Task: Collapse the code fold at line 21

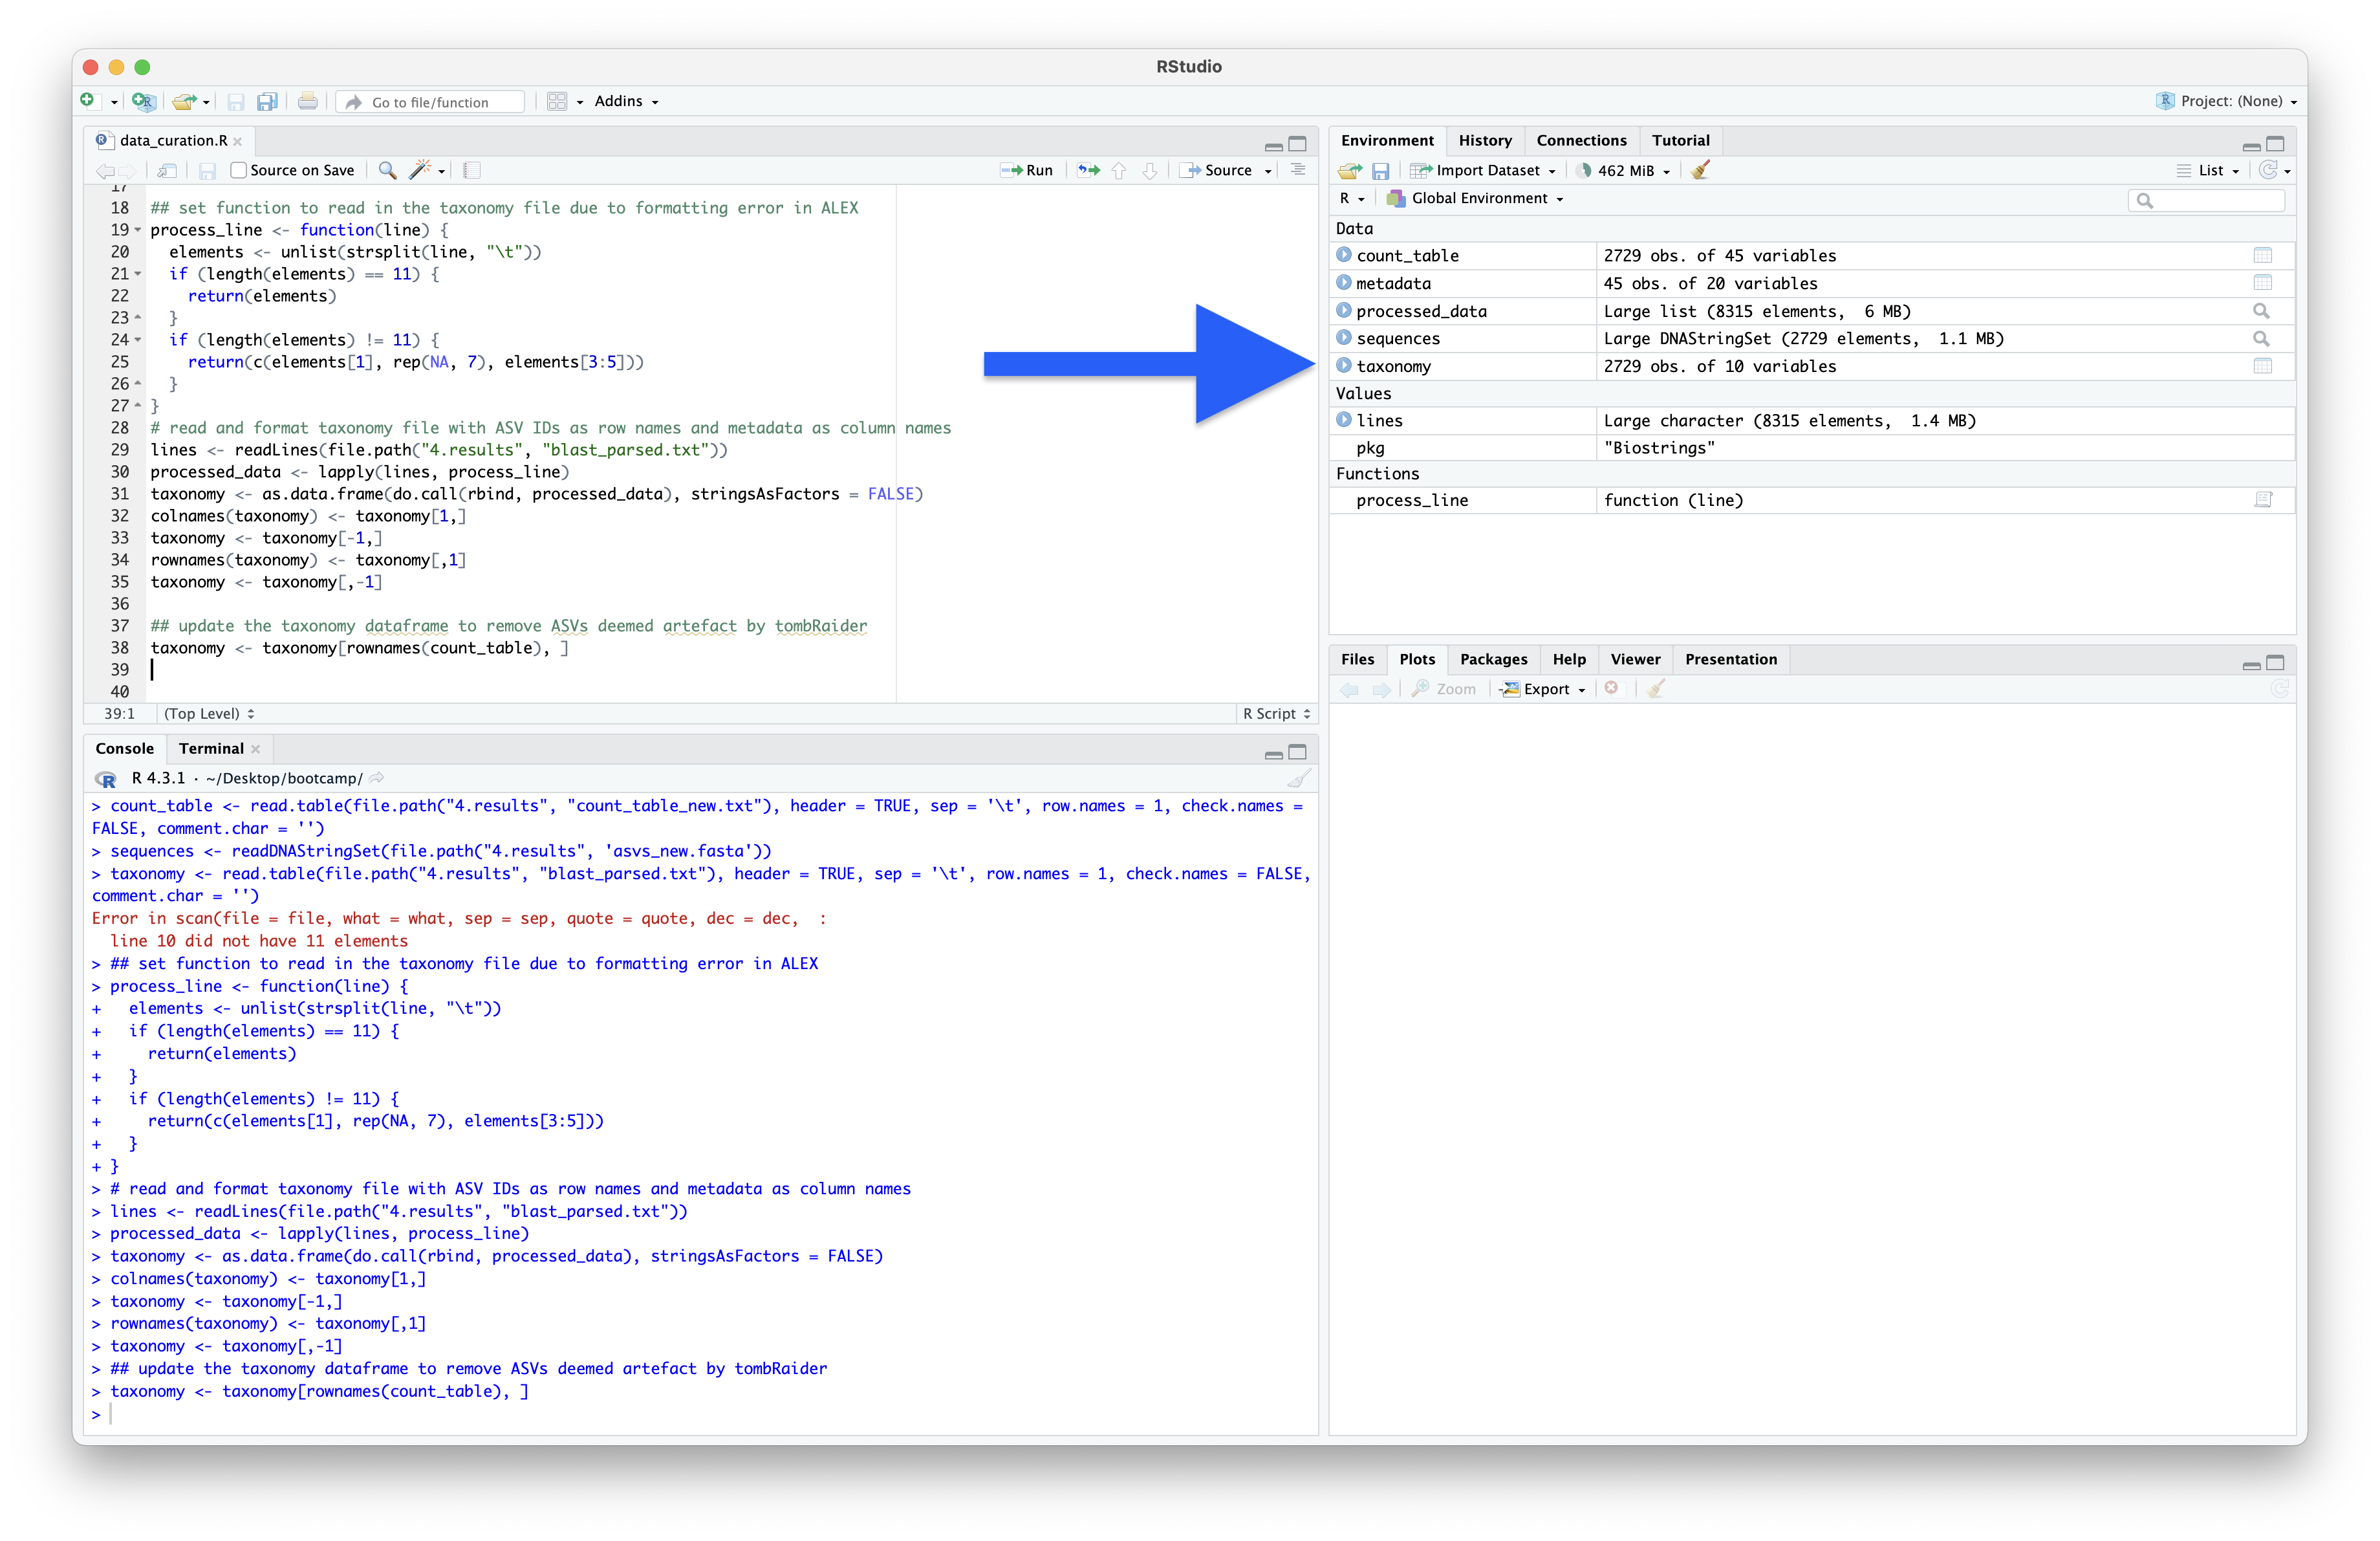Action: click(138, 274)
